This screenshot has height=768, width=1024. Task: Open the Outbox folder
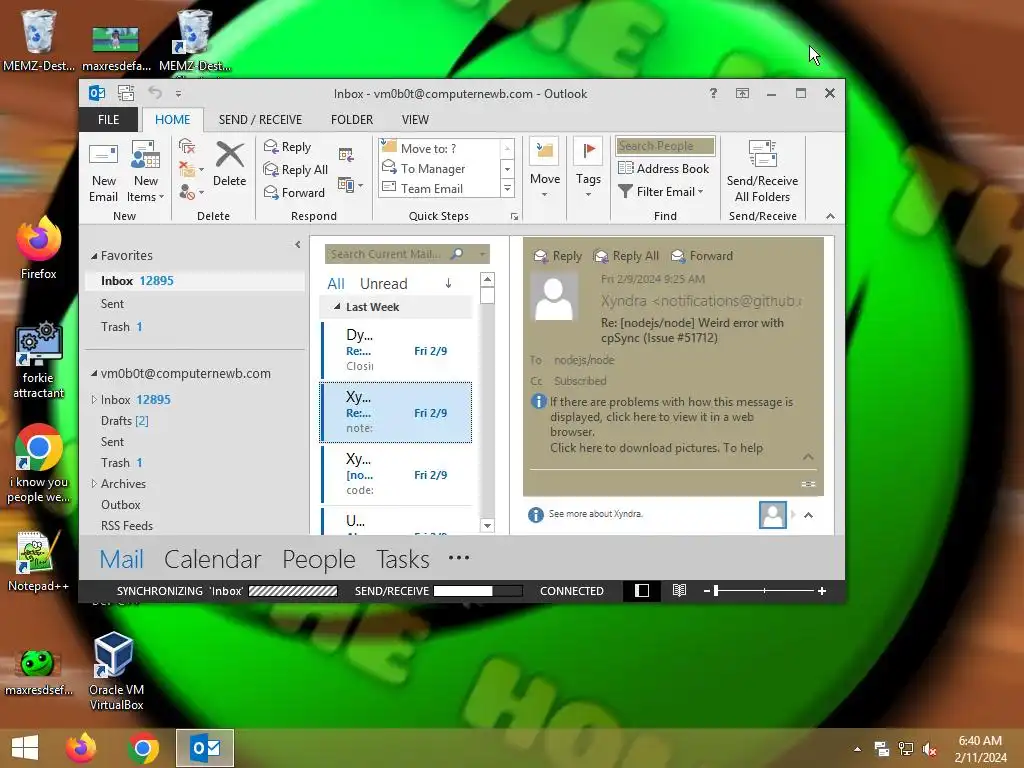coord(120,505)
